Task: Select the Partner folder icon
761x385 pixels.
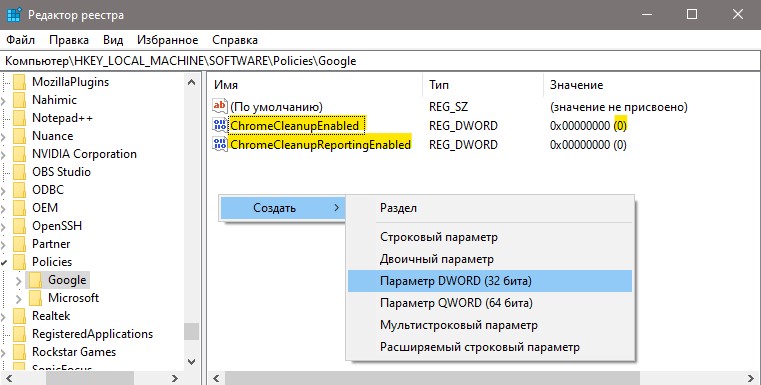Action: coord(19,244)
